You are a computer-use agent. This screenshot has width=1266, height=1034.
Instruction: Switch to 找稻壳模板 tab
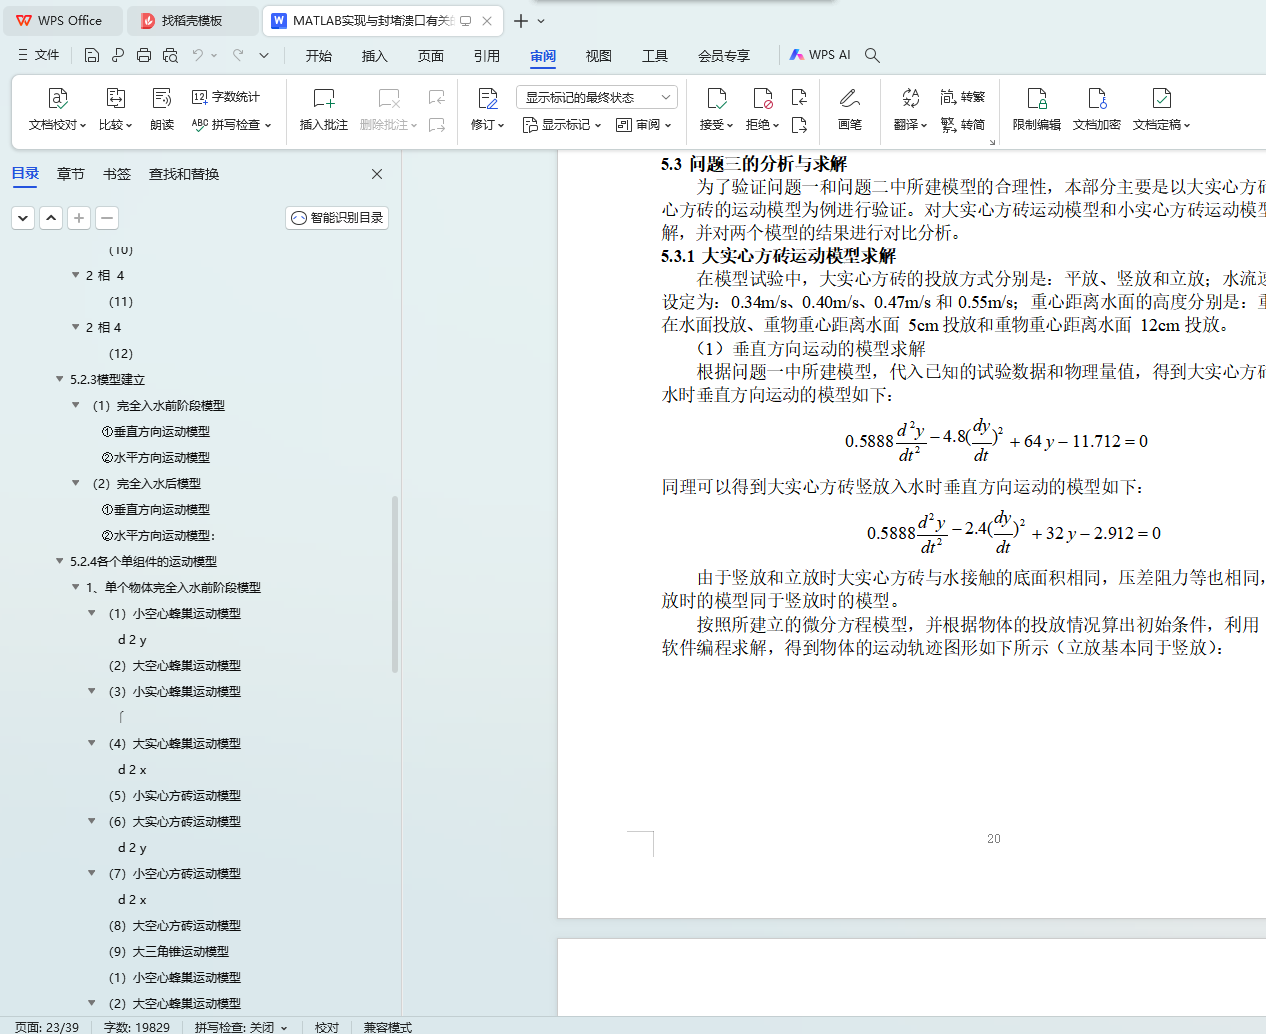point(192,20)
